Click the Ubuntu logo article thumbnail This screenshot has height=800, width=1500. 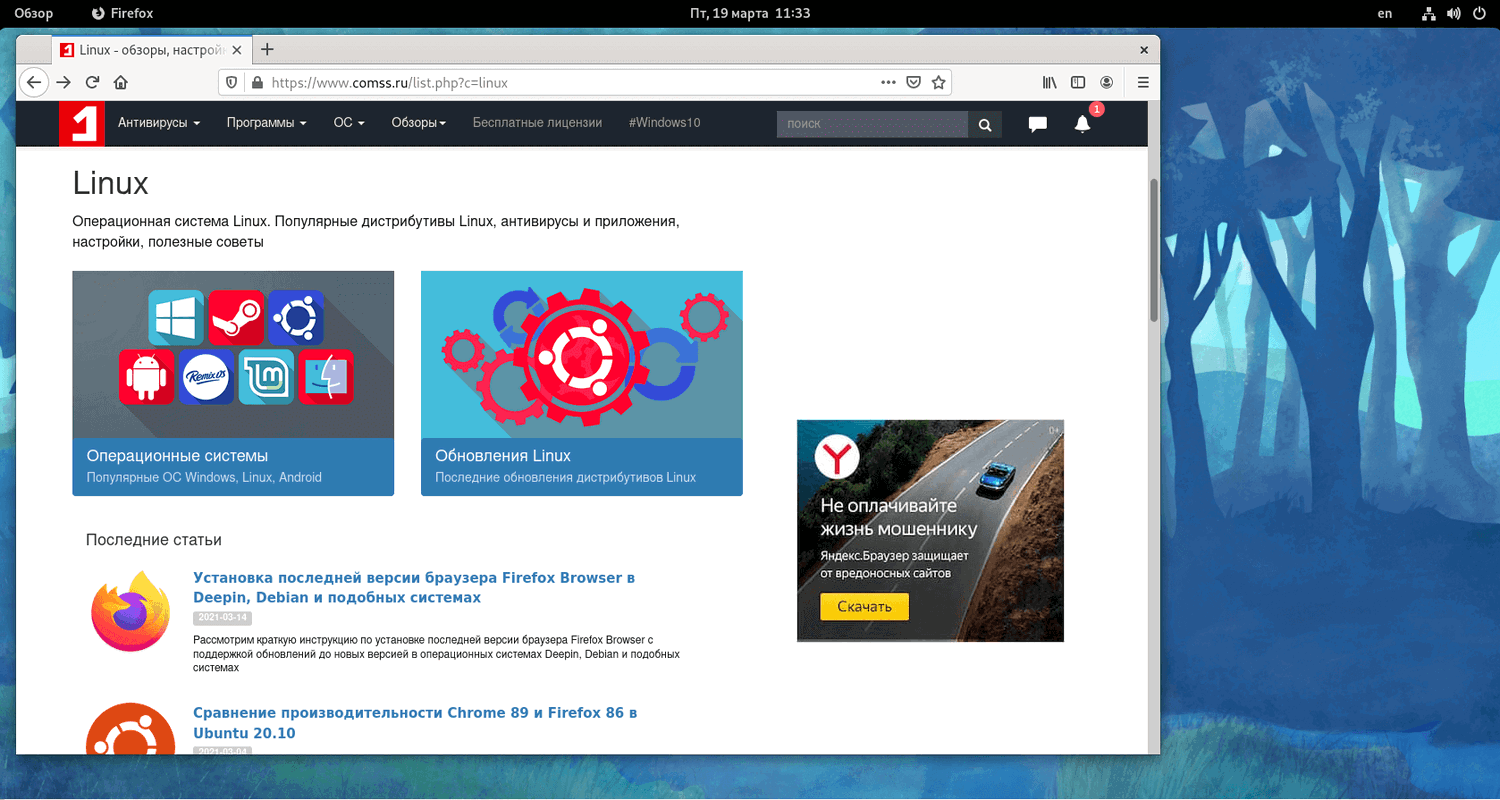tap(130, 728)
